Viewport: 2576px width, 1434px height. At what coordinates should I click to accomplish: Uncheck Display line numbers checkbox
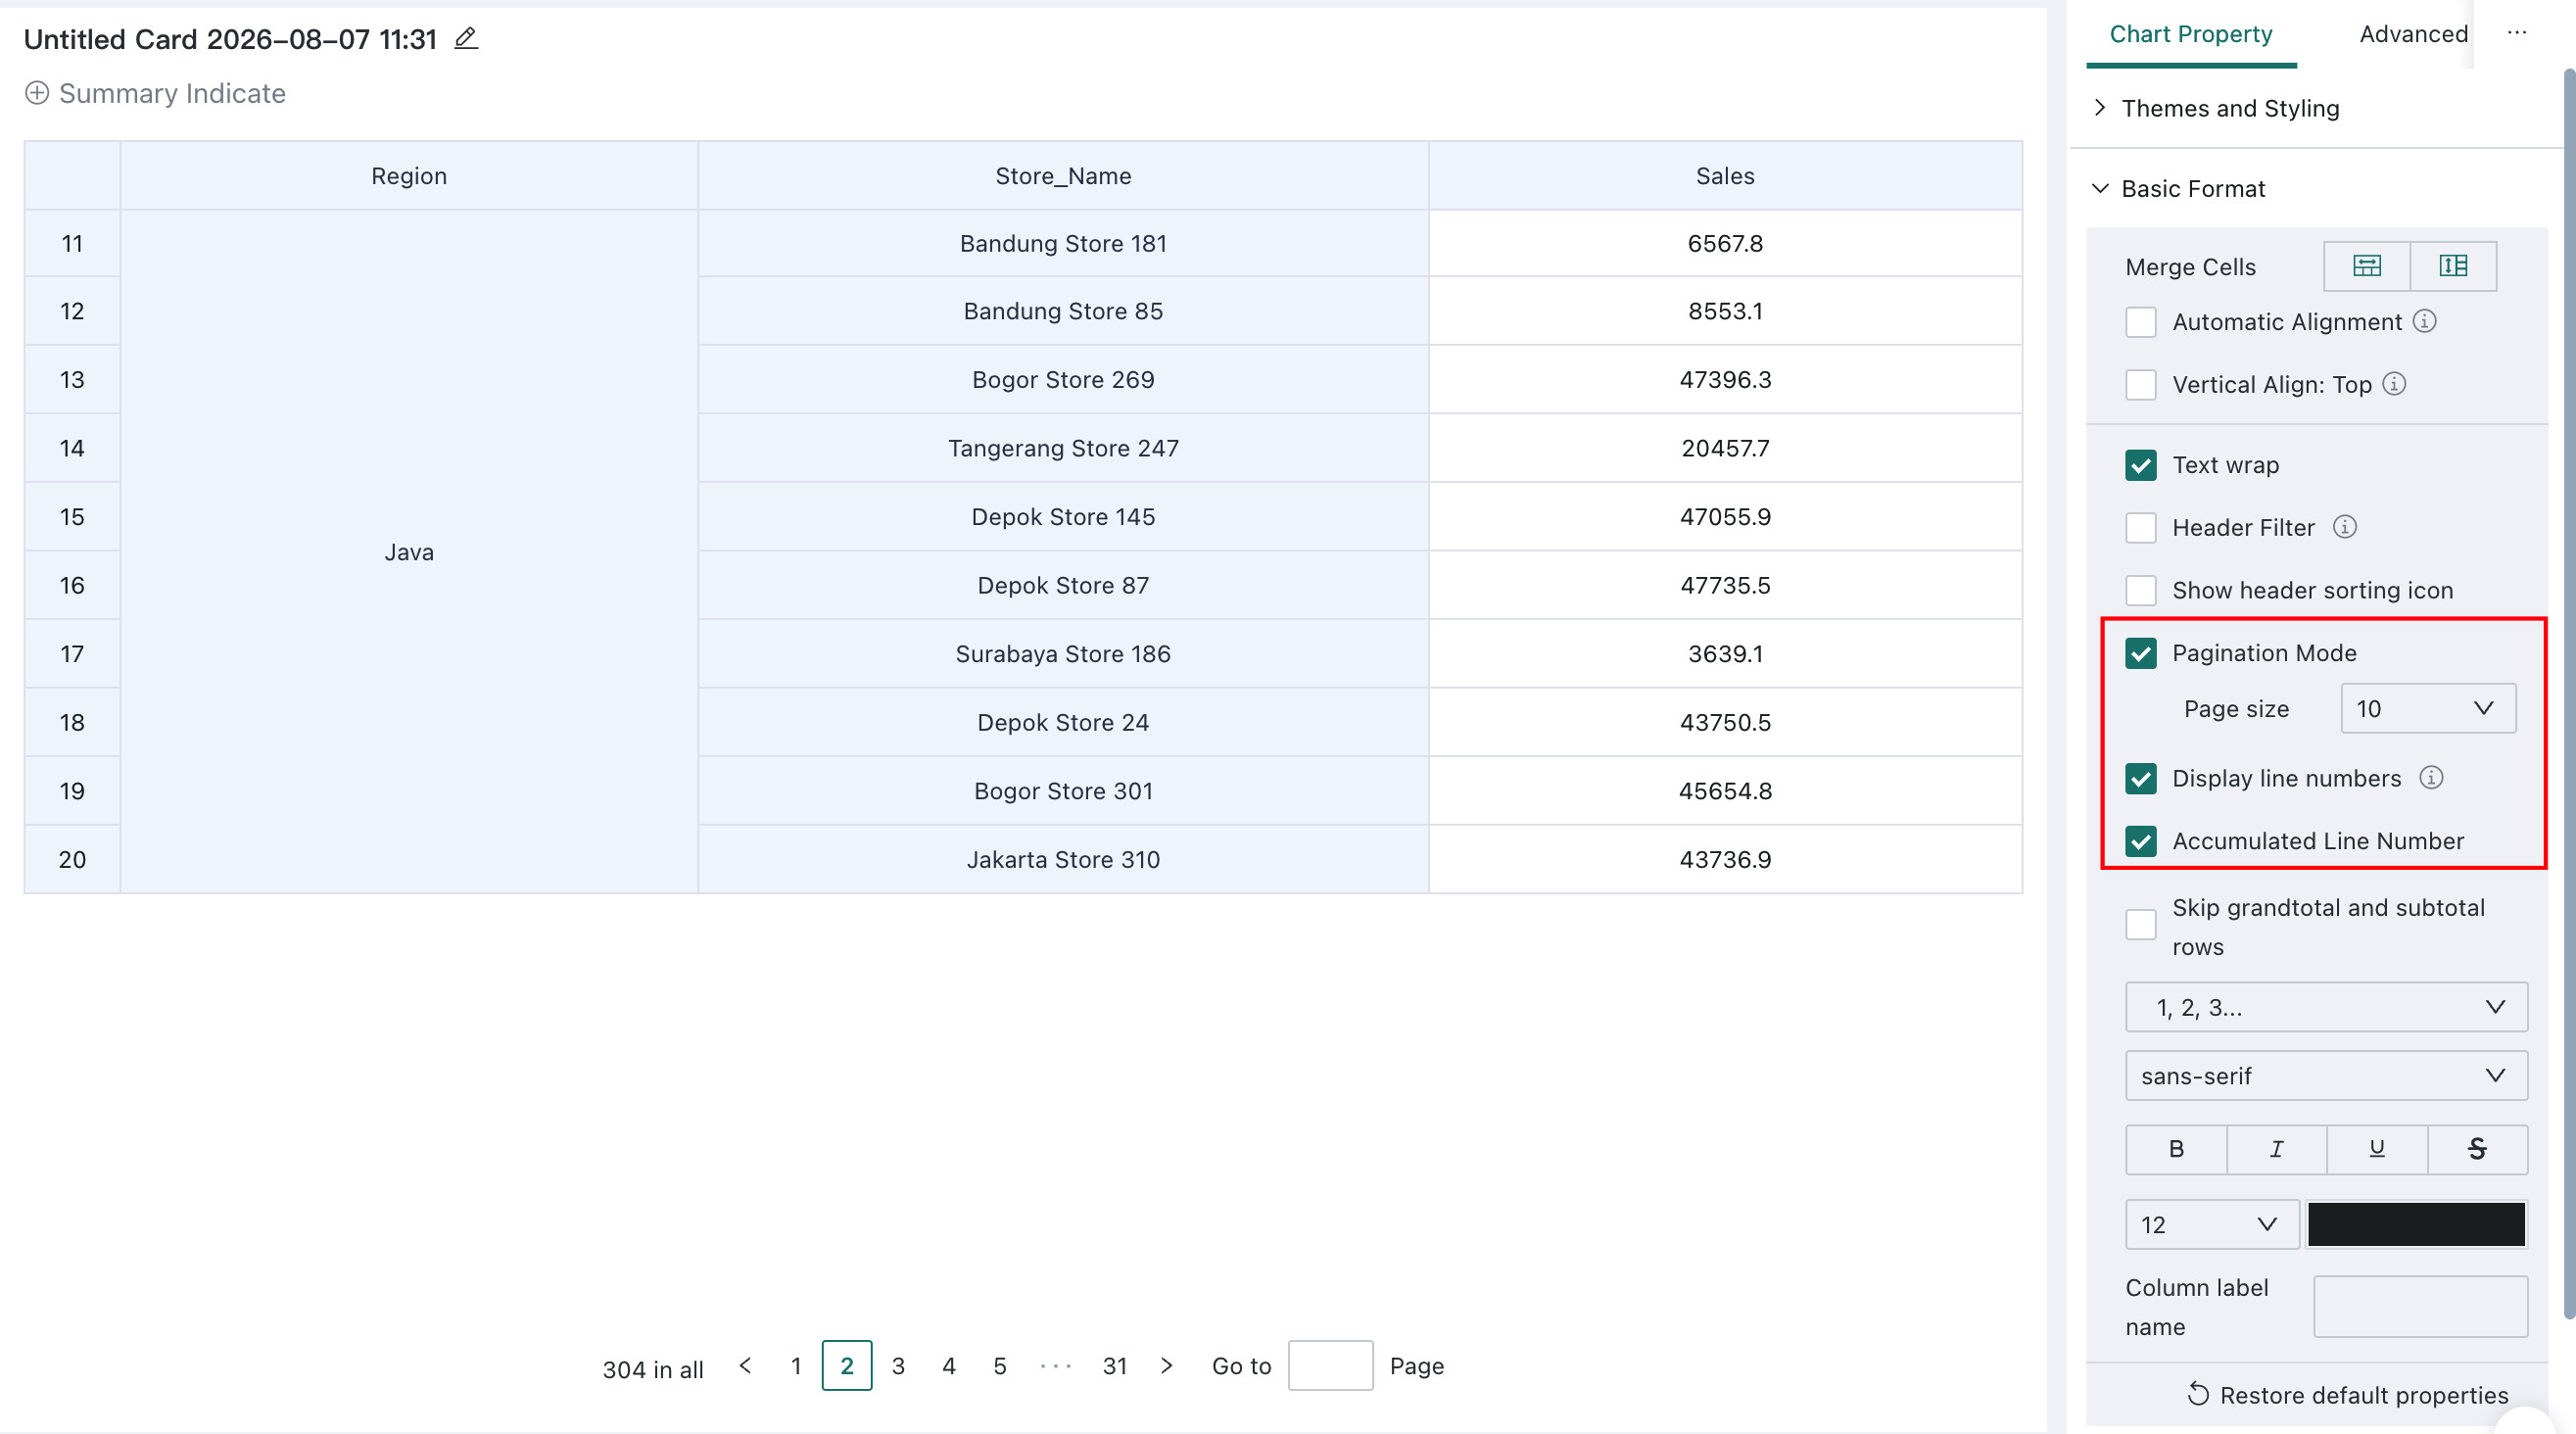2141,779
